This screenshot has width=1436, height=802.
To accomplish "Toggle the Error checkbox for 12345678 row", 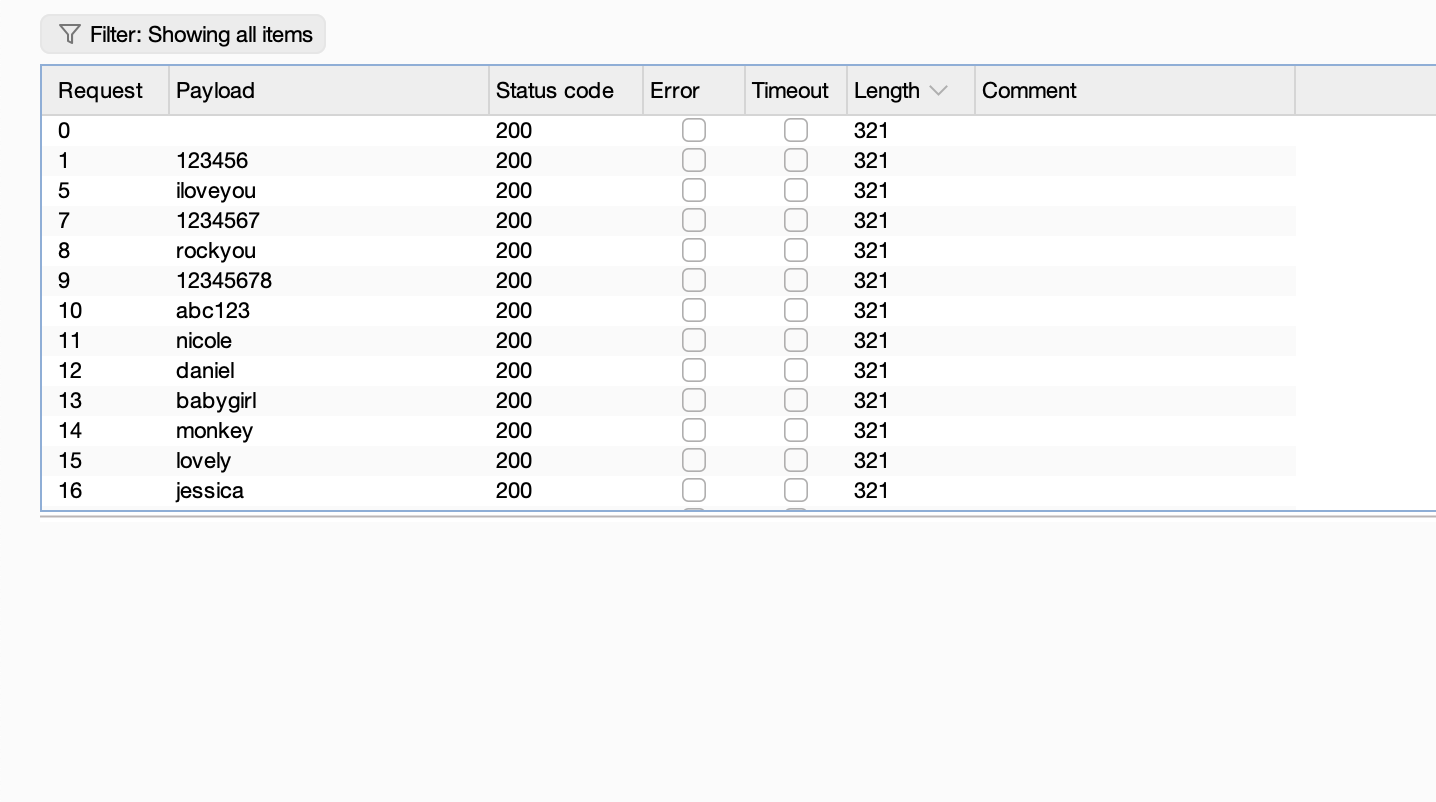I will (693, 280).
